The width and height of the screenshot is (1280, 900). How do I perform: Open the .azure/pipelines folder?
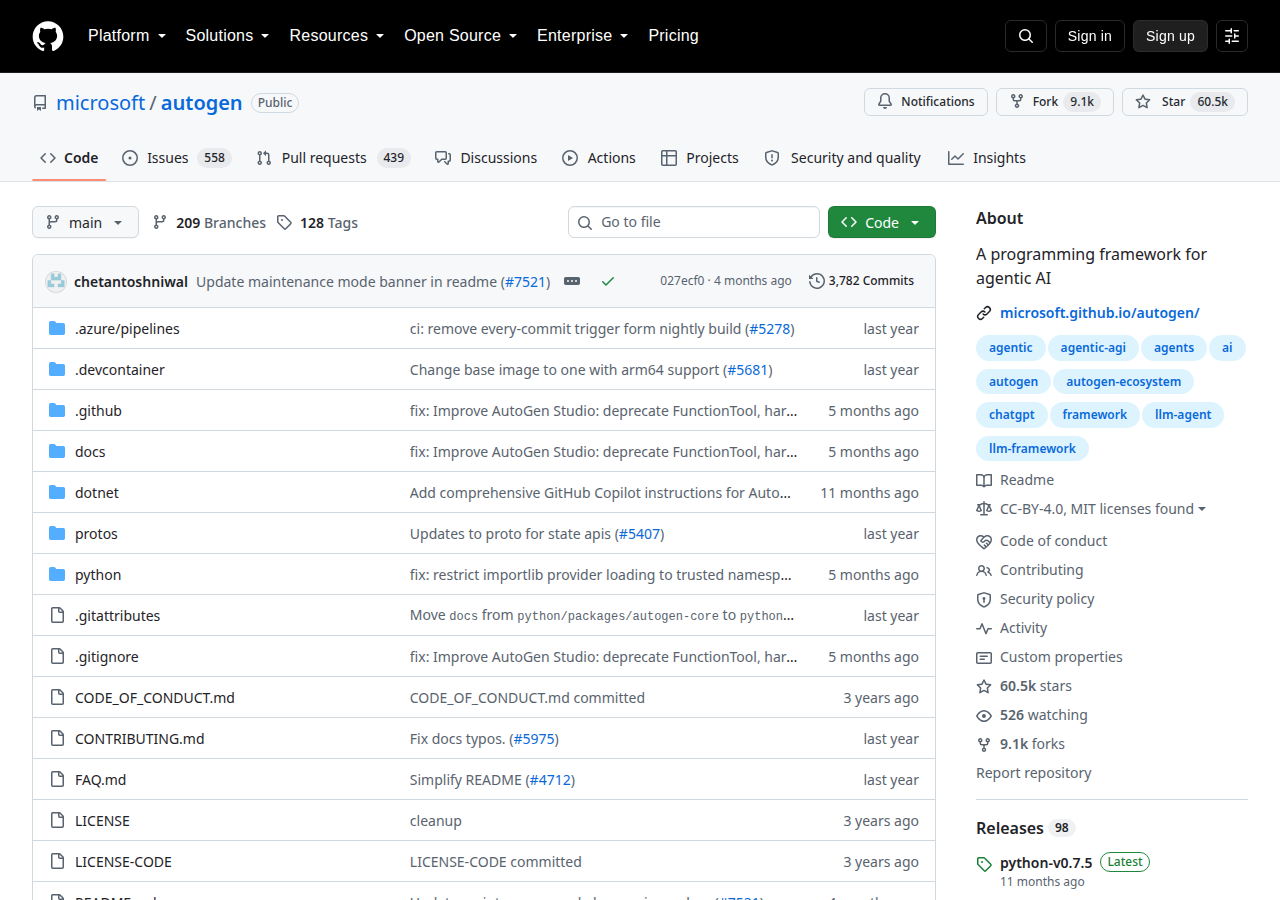(127, 329)
